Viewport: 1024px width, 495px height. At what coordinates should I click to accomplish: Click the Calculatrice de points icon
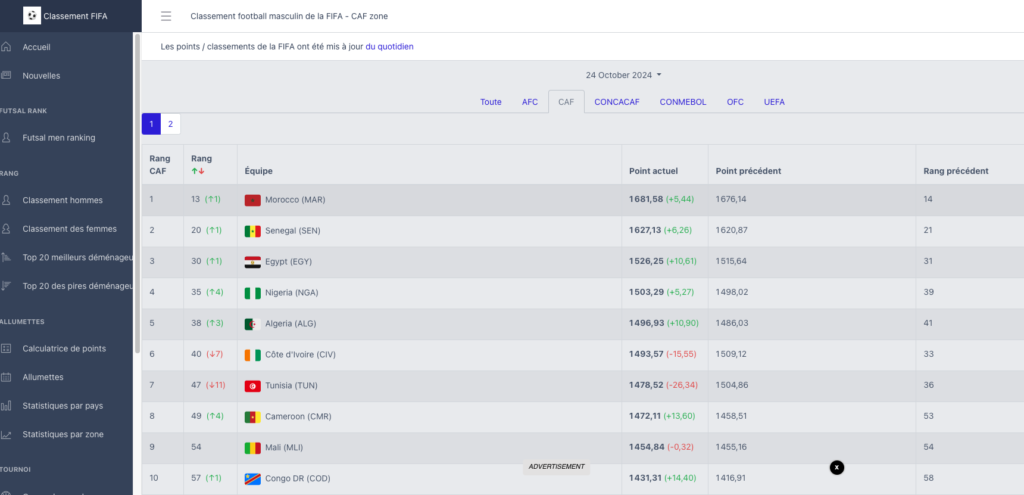7,348
